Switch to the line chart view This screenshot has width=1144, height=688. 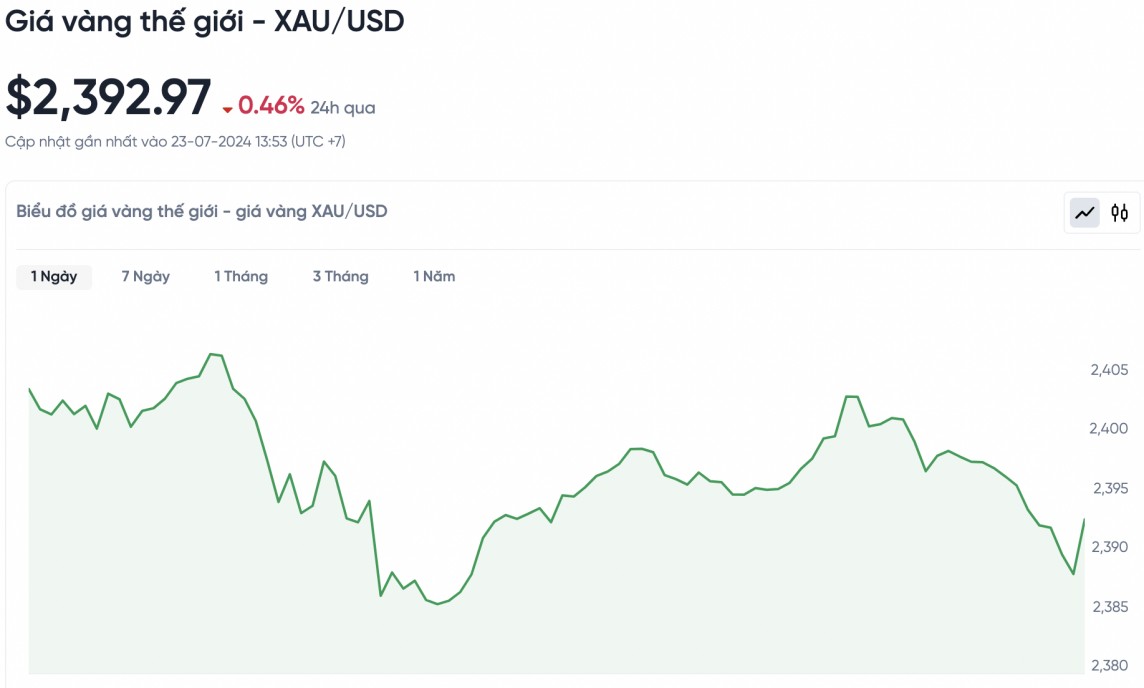point(1085,212)
